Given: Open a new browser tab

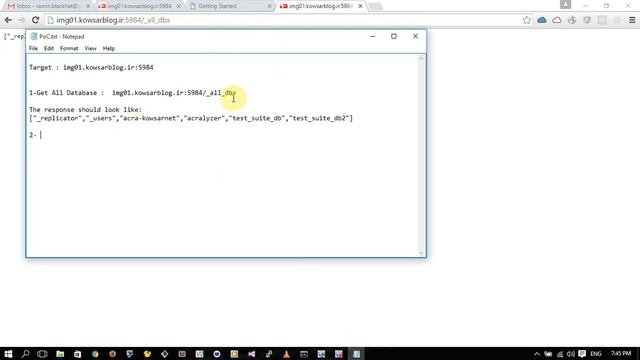Looking at the screenshot, I should 376,6.
